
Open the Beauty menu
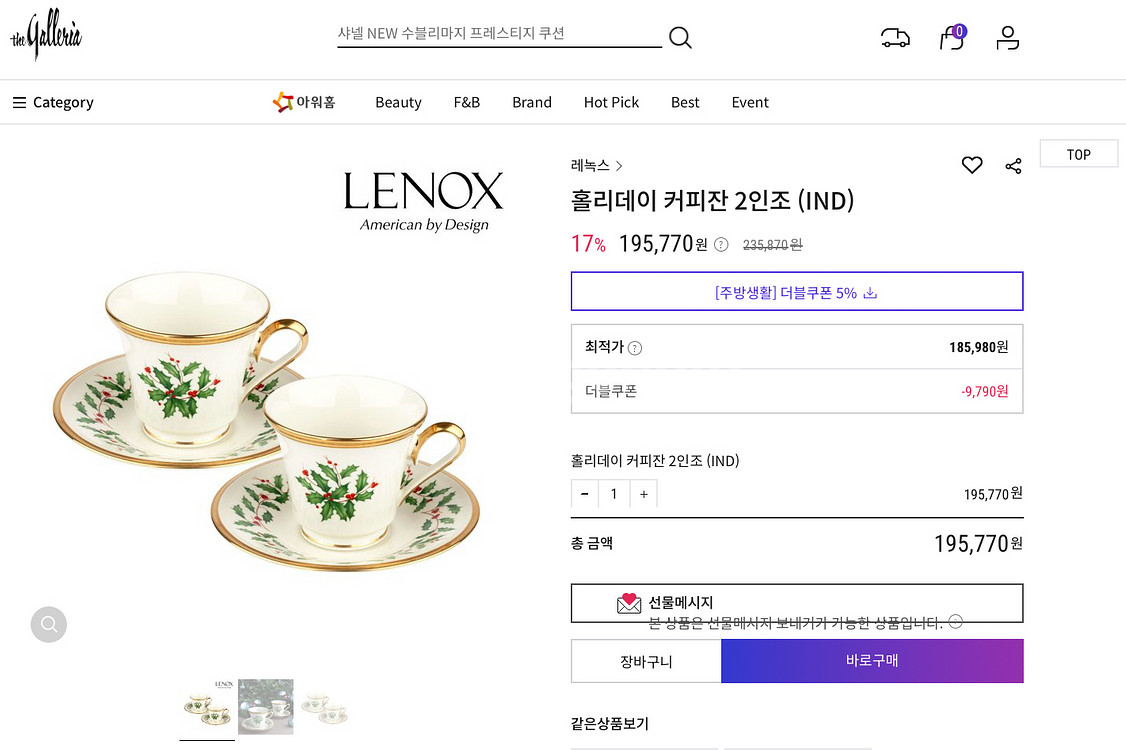coord(398,102)
